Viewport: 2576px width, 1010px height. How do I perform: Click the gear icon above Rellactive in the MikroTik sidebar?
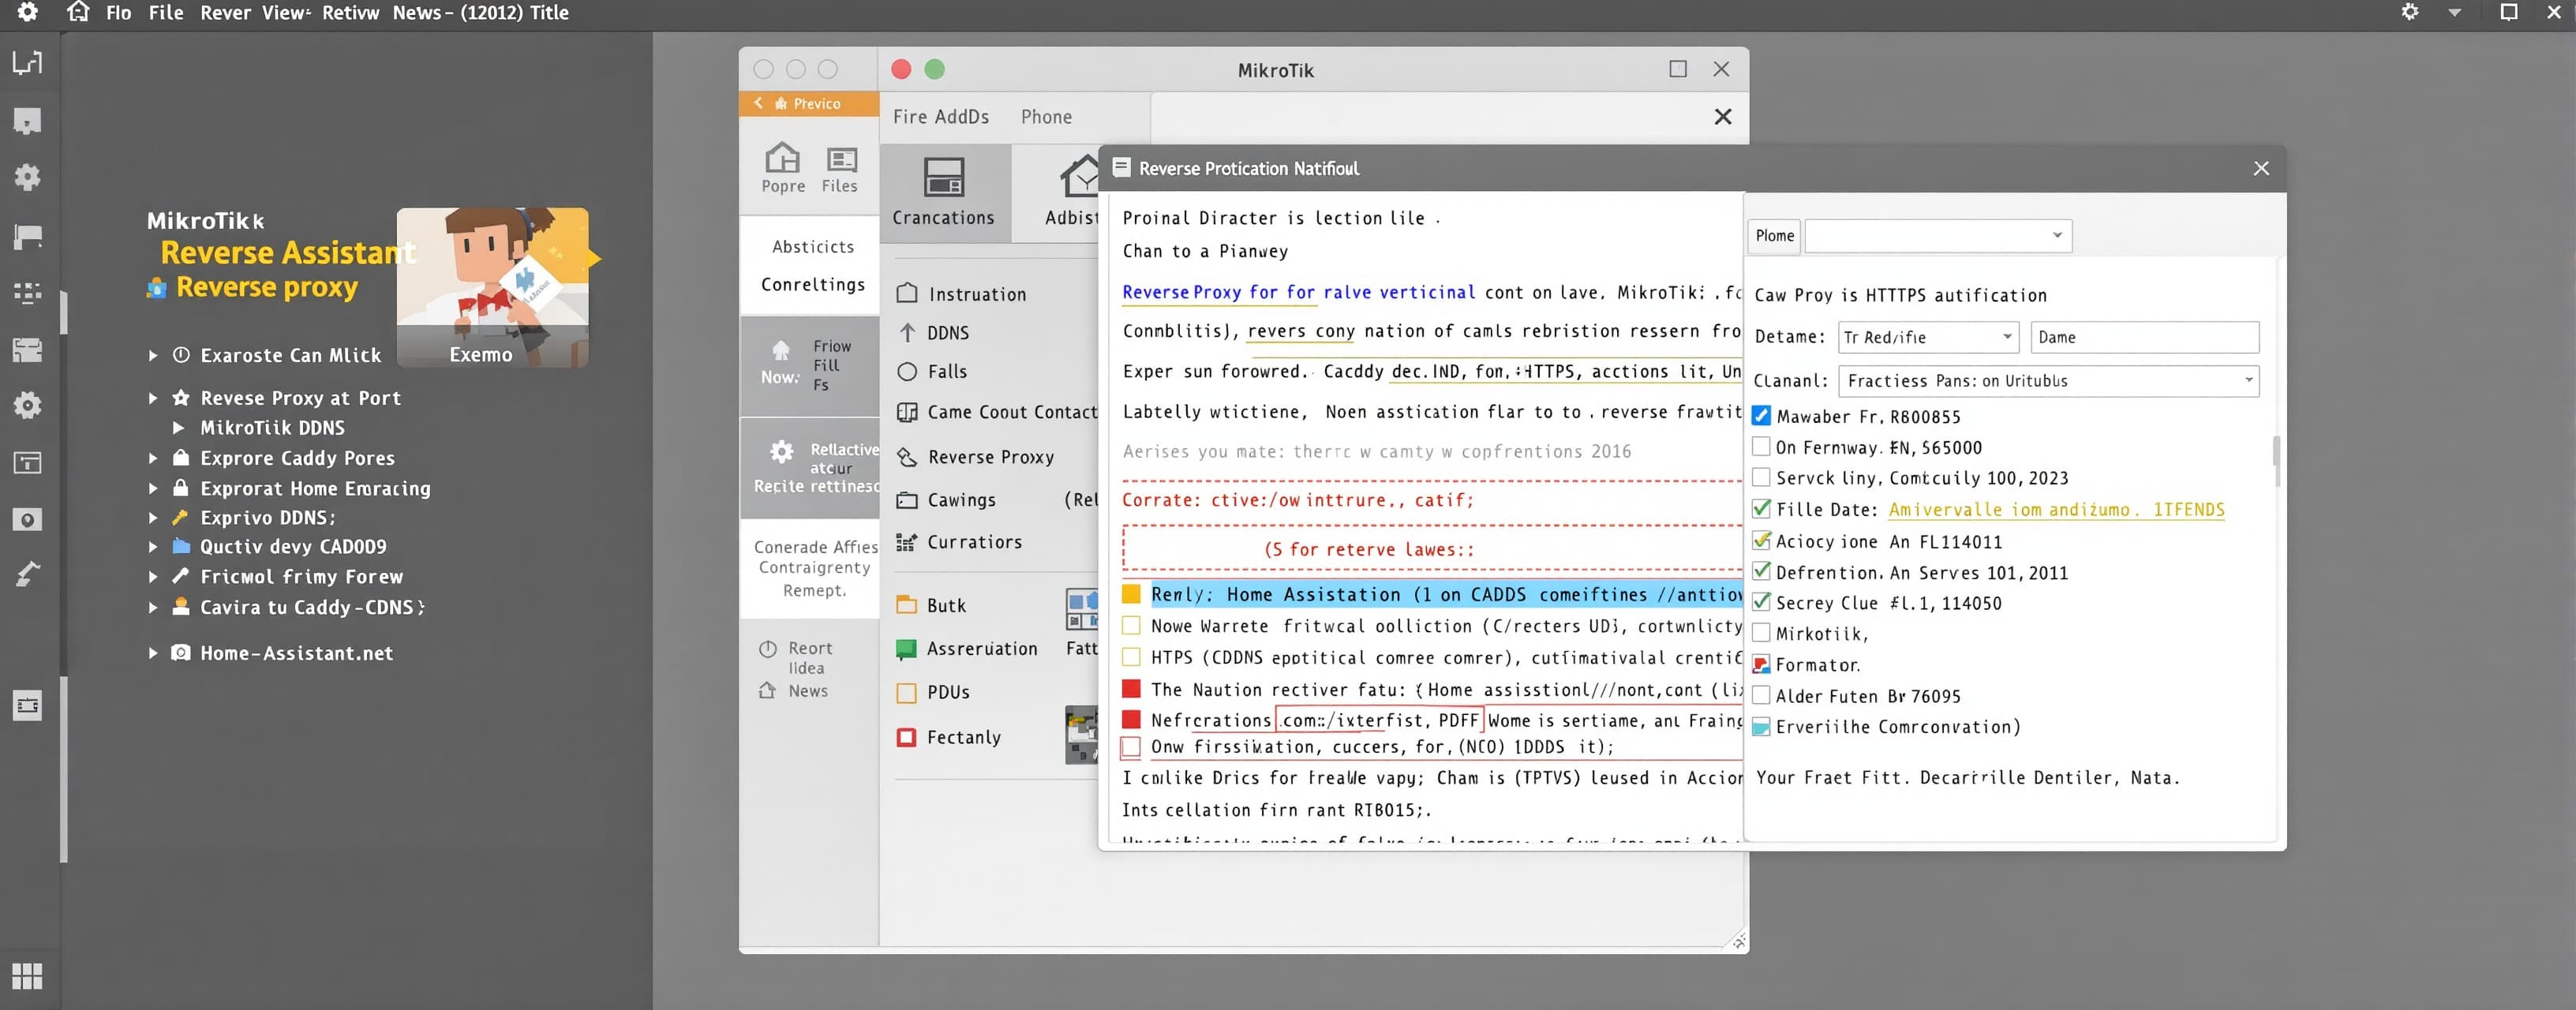782,451
